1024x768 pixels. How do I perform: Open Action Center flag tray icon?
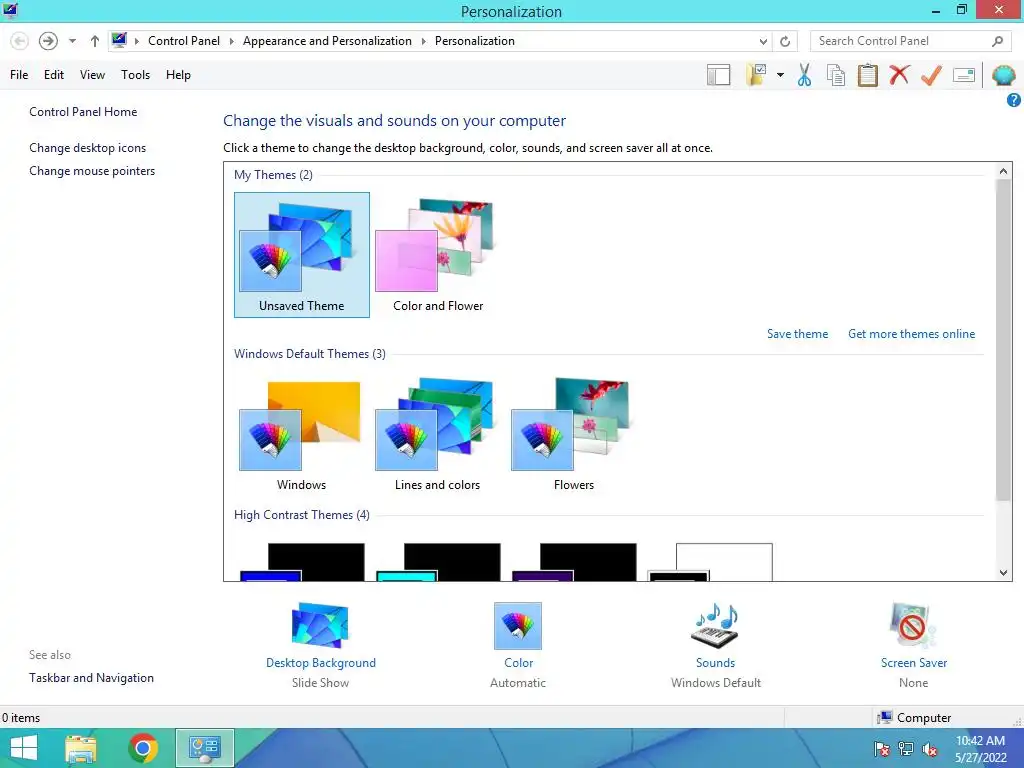[882, 749]
